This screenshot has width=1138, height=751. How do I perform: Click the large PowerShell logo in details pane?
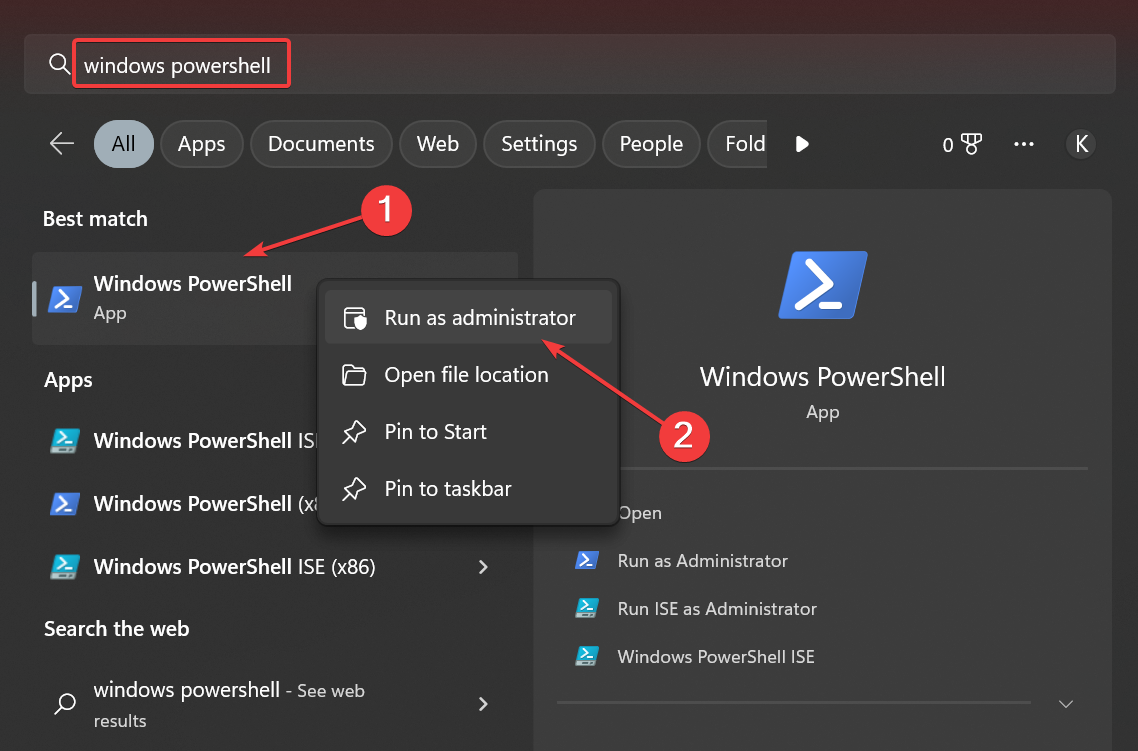click(822, 285)
